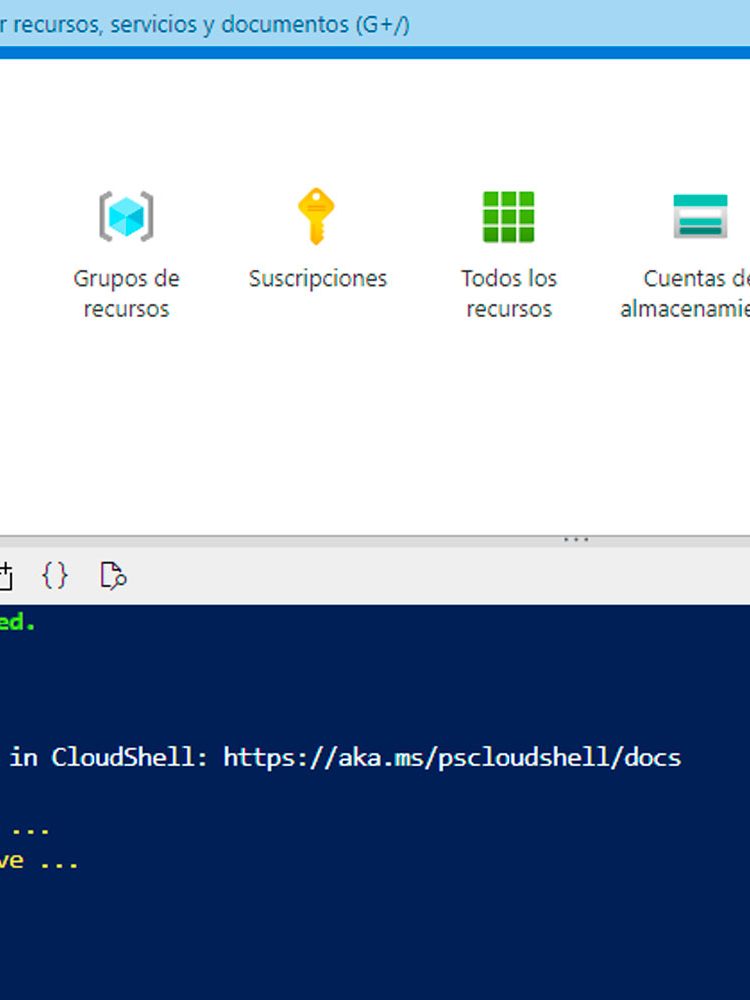The height and width of the screenshot is (1000, 750).
Task: Open a new Cloud Shell session
Action: point(5,575)
